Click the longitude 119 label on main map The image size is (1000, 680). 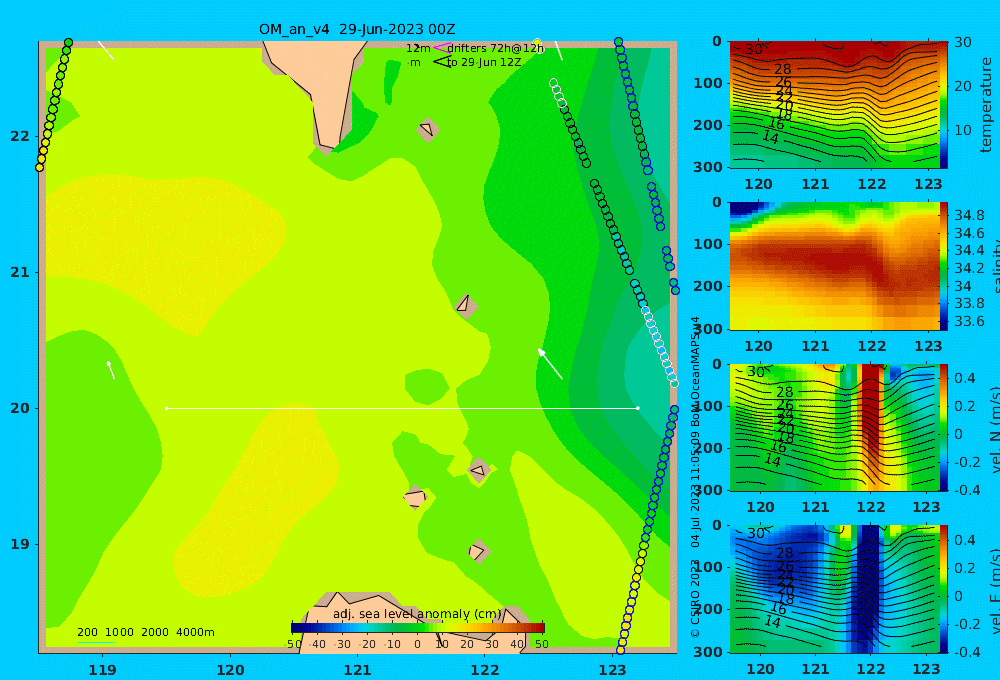(103, 670)
